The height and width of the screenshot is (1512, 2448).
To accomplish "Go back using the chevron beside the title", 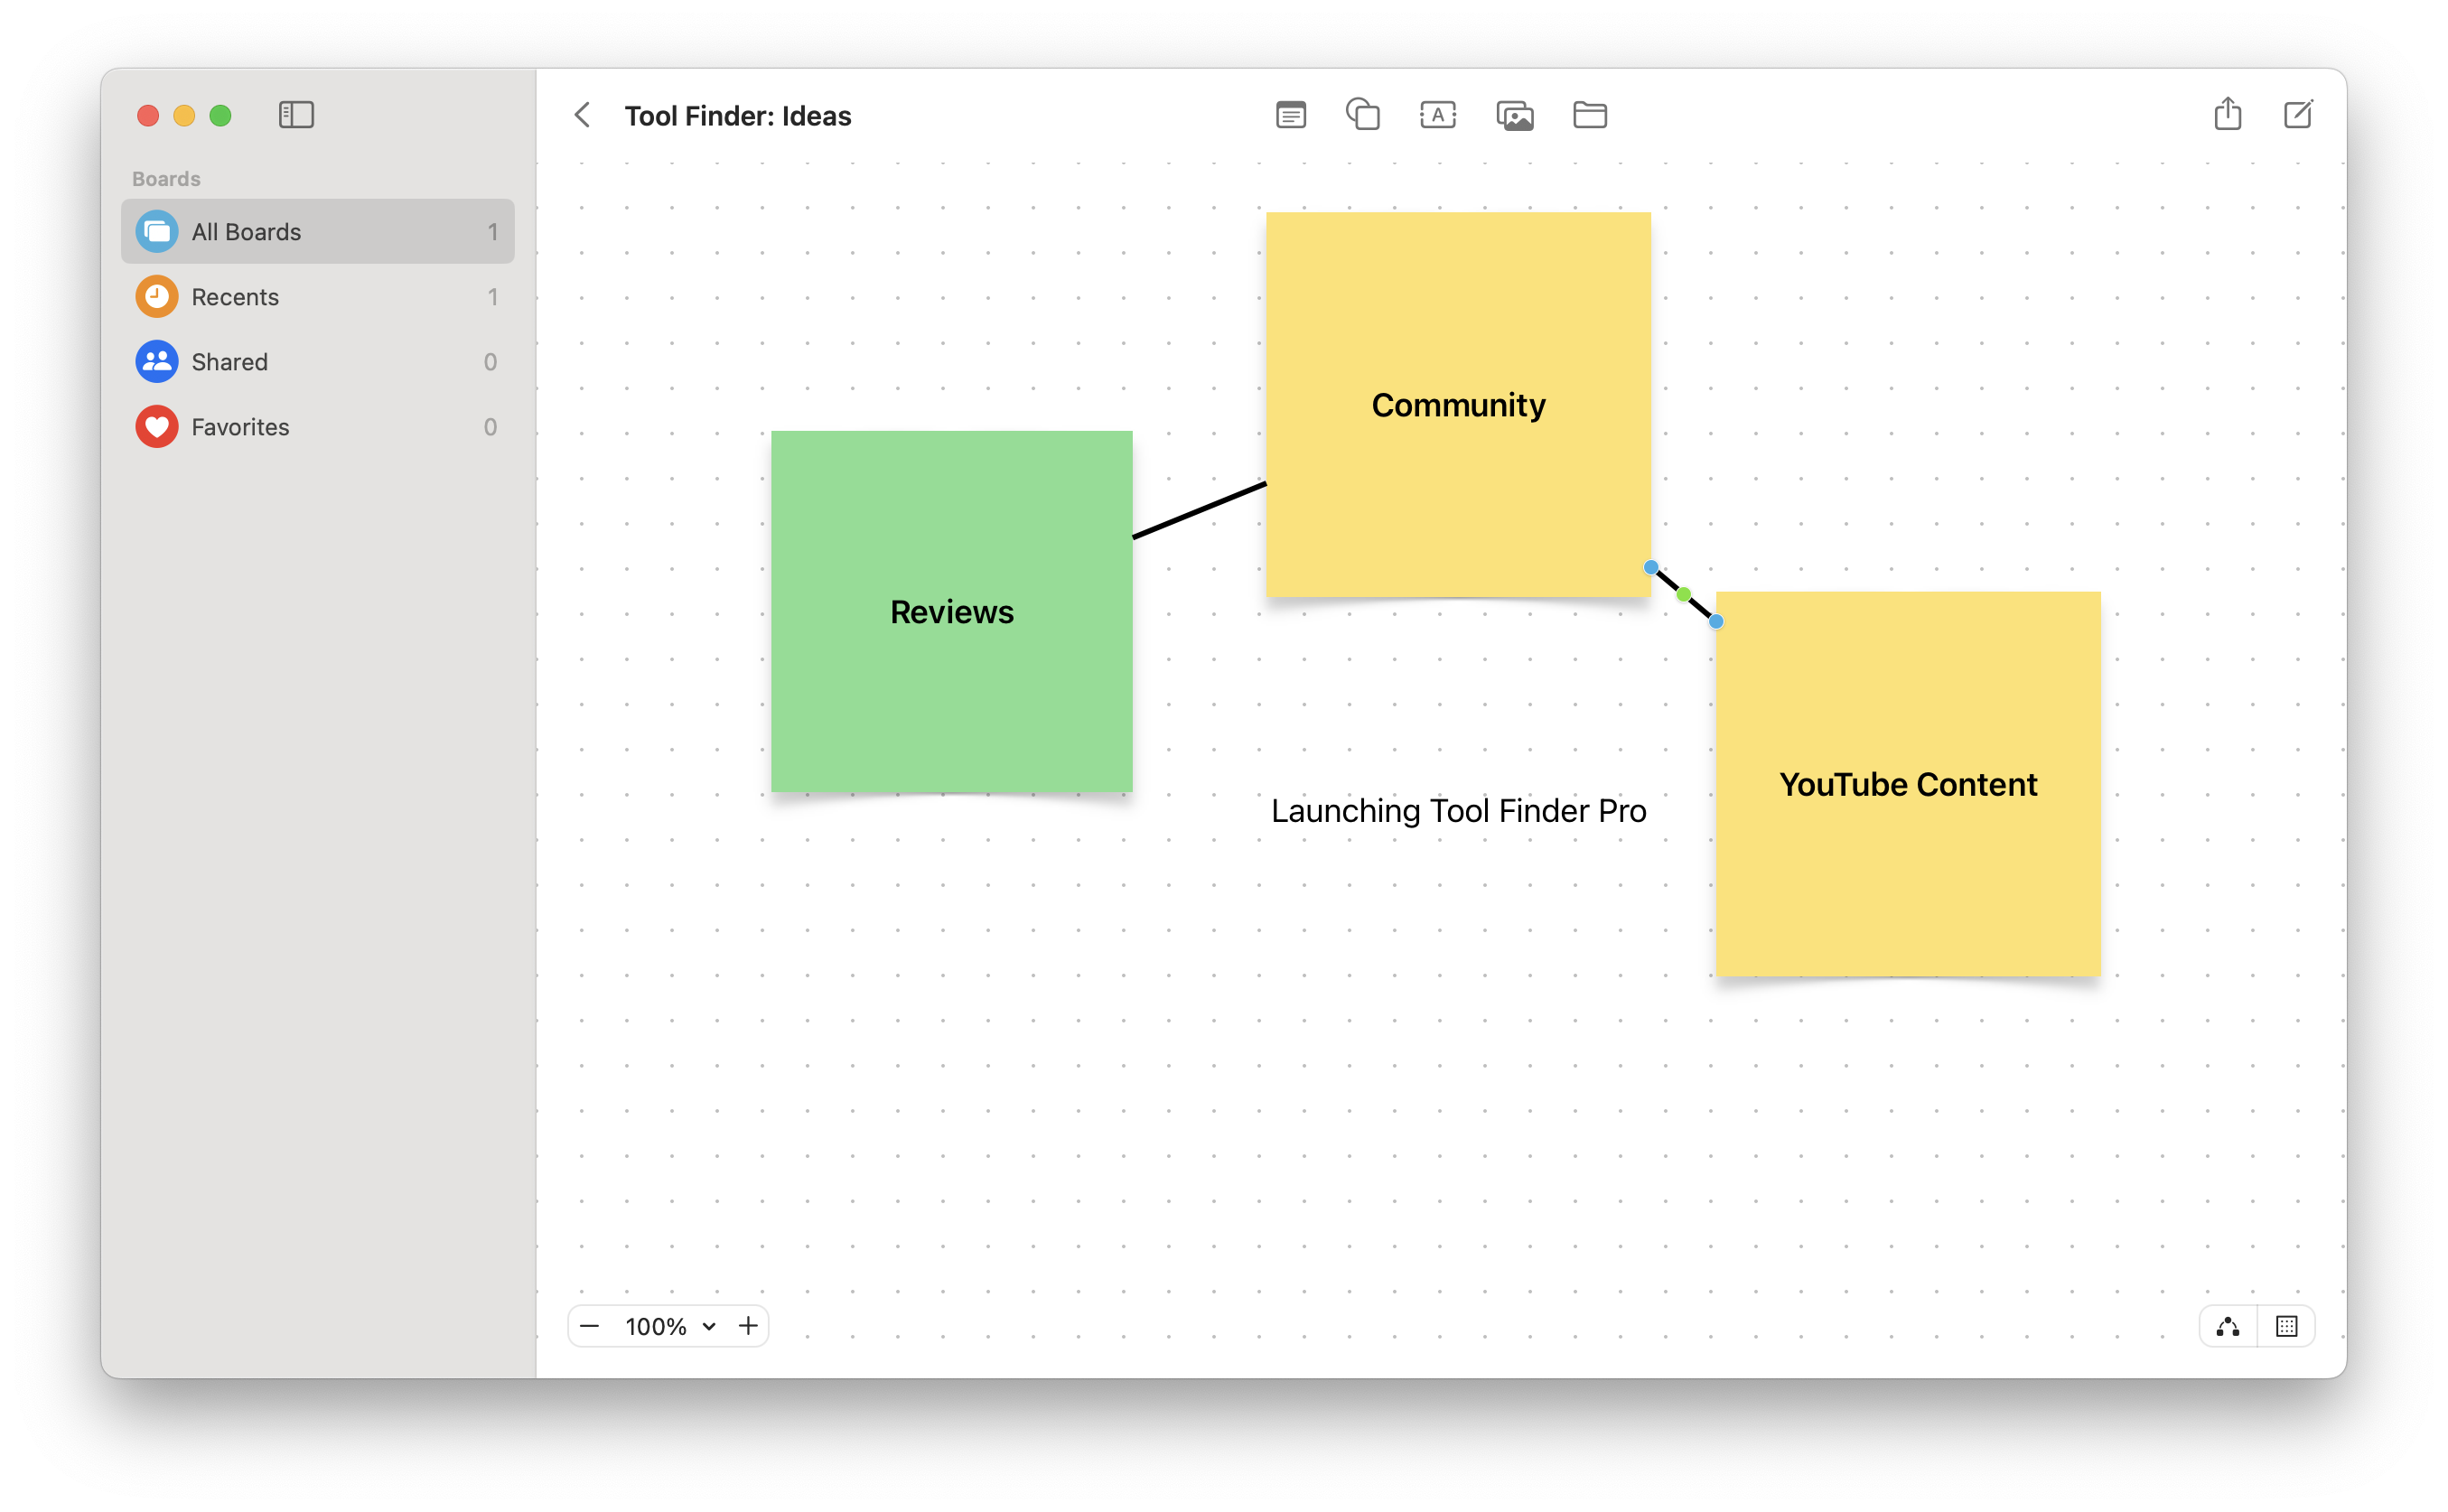I will pos(582,115).
